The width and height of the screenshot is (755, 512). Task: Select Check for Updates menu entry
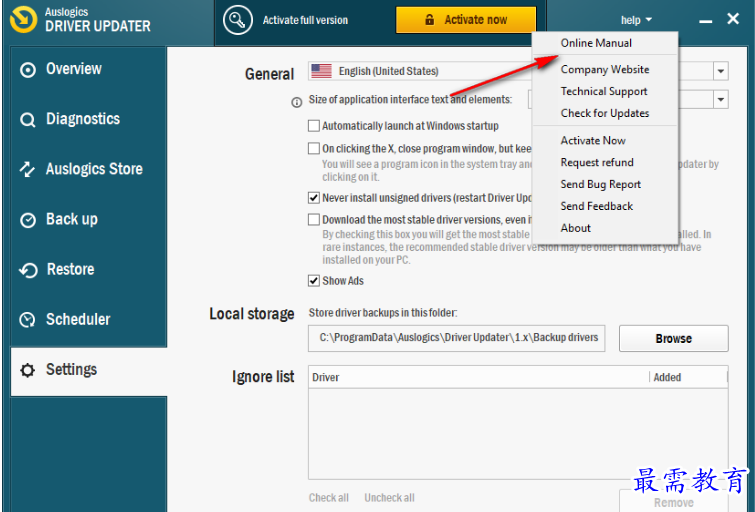point(605,114)
